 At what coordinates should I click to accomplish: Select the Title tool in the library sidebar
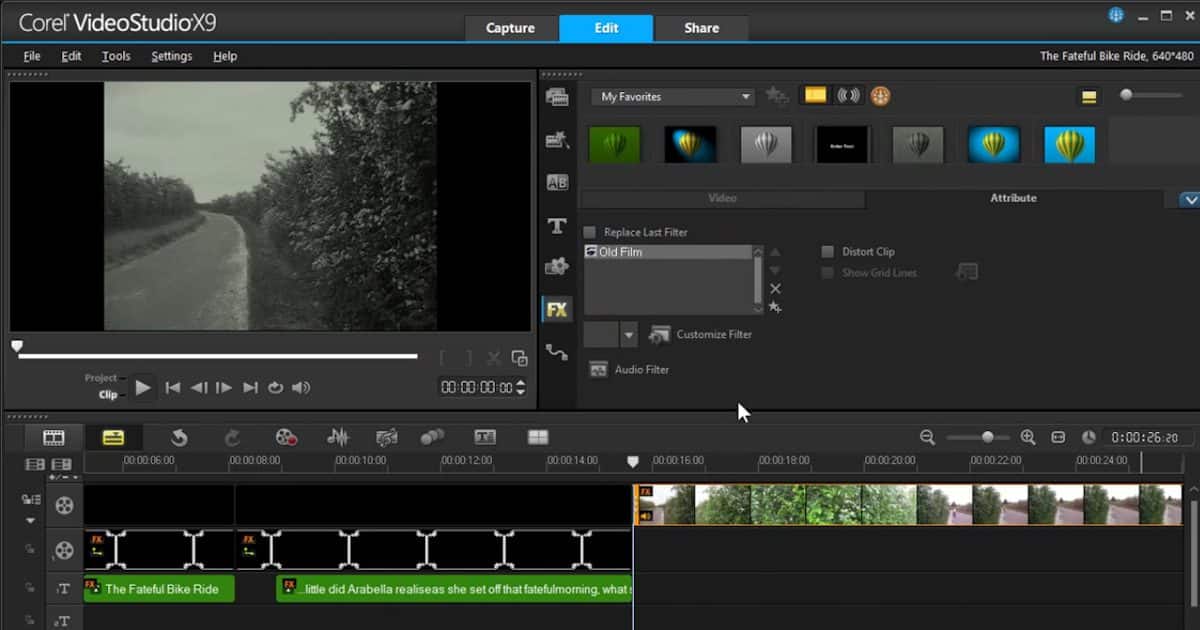coord(557,226)
